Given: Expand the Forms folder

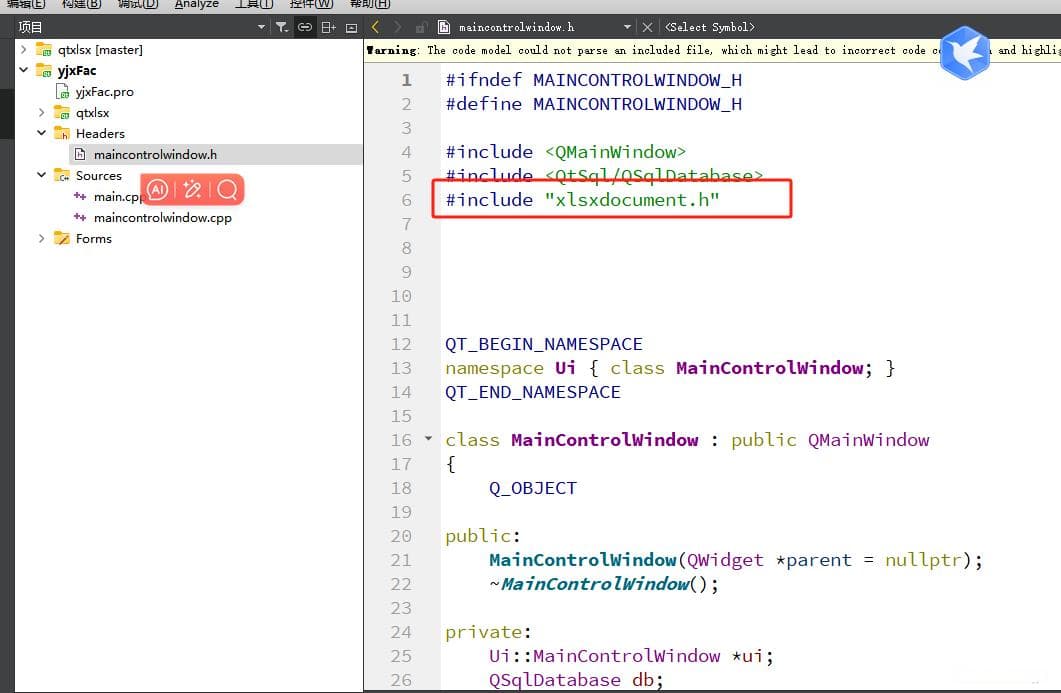Looking at the screenshot, I should click(41, 238).
